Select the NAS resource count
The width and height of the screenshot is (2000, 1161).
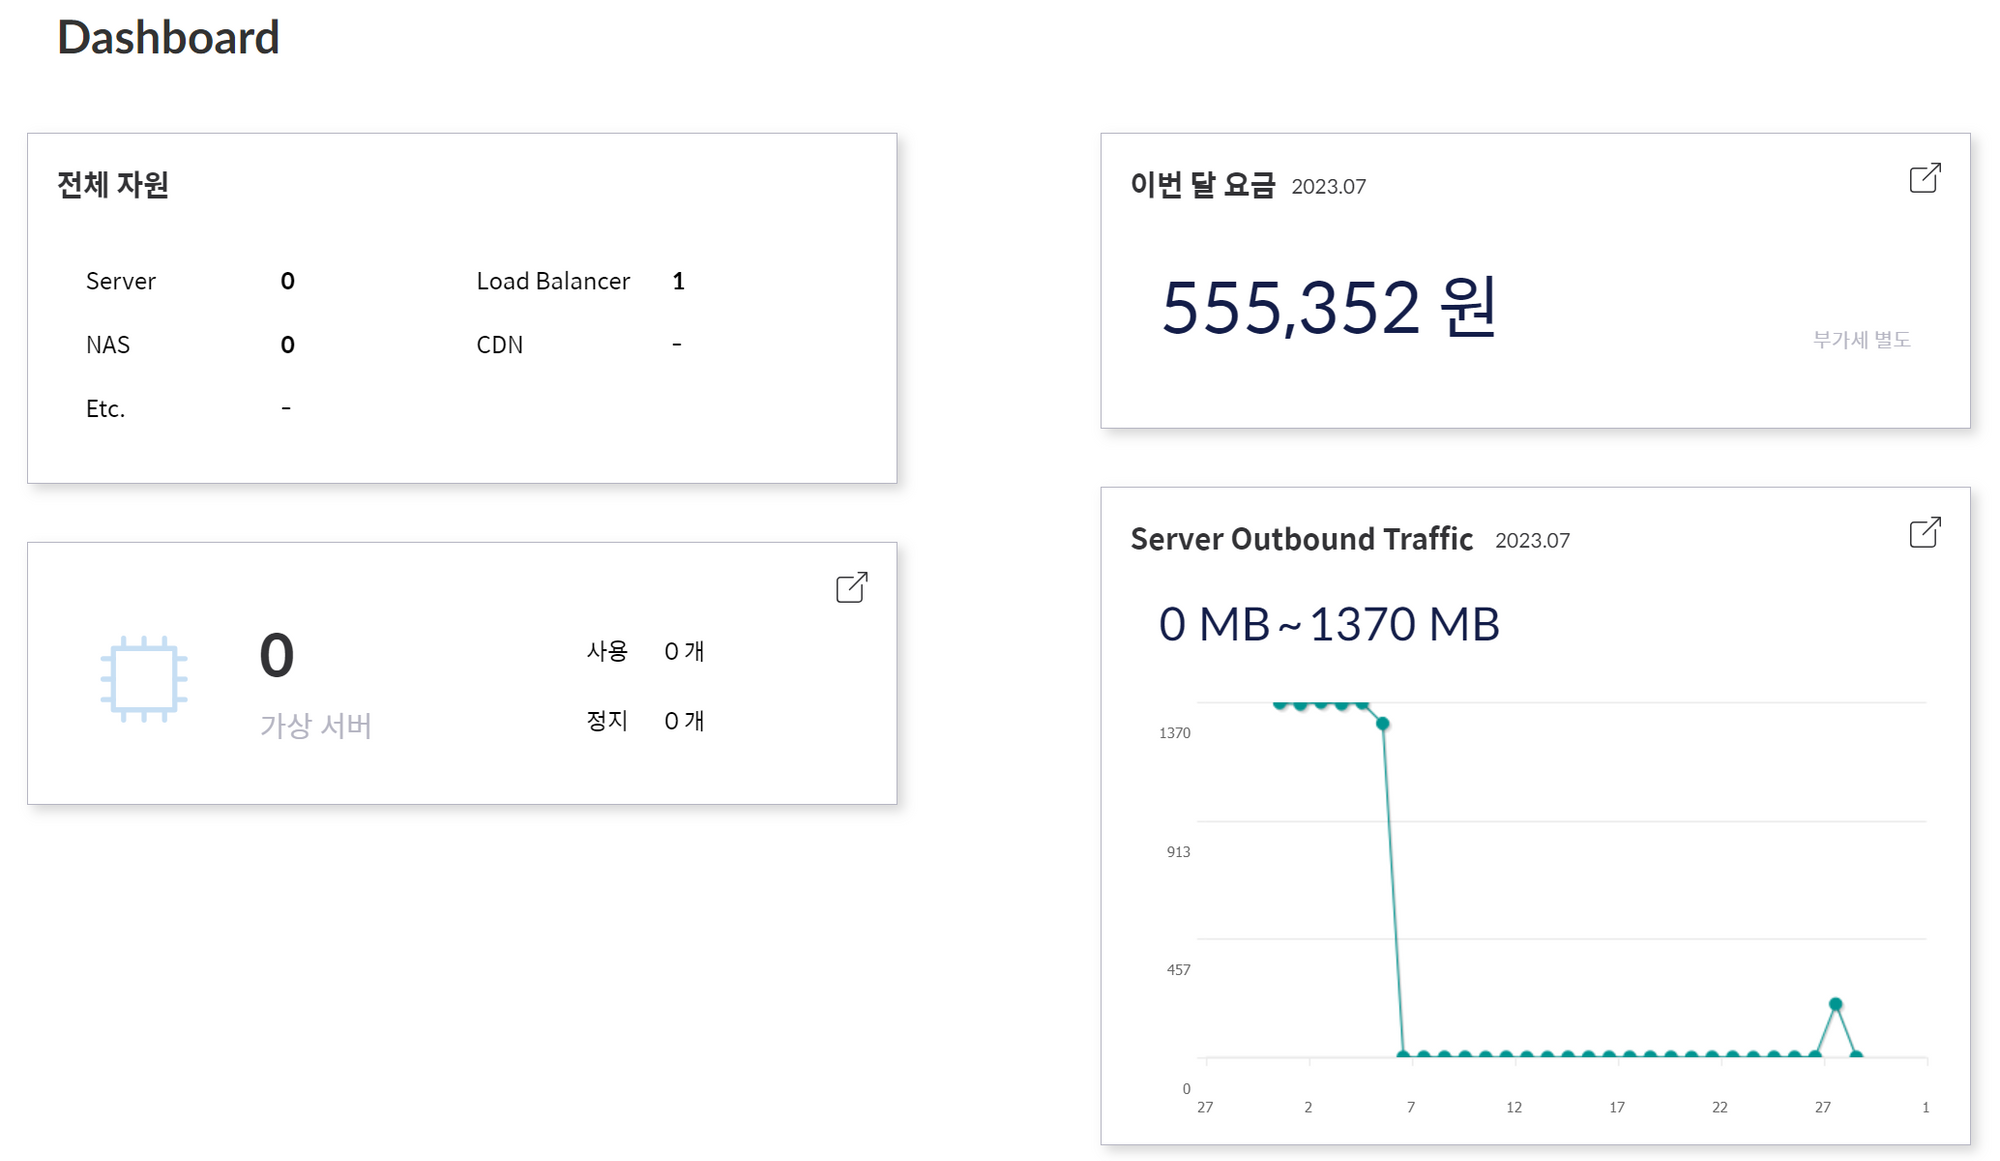click(287, 344)
